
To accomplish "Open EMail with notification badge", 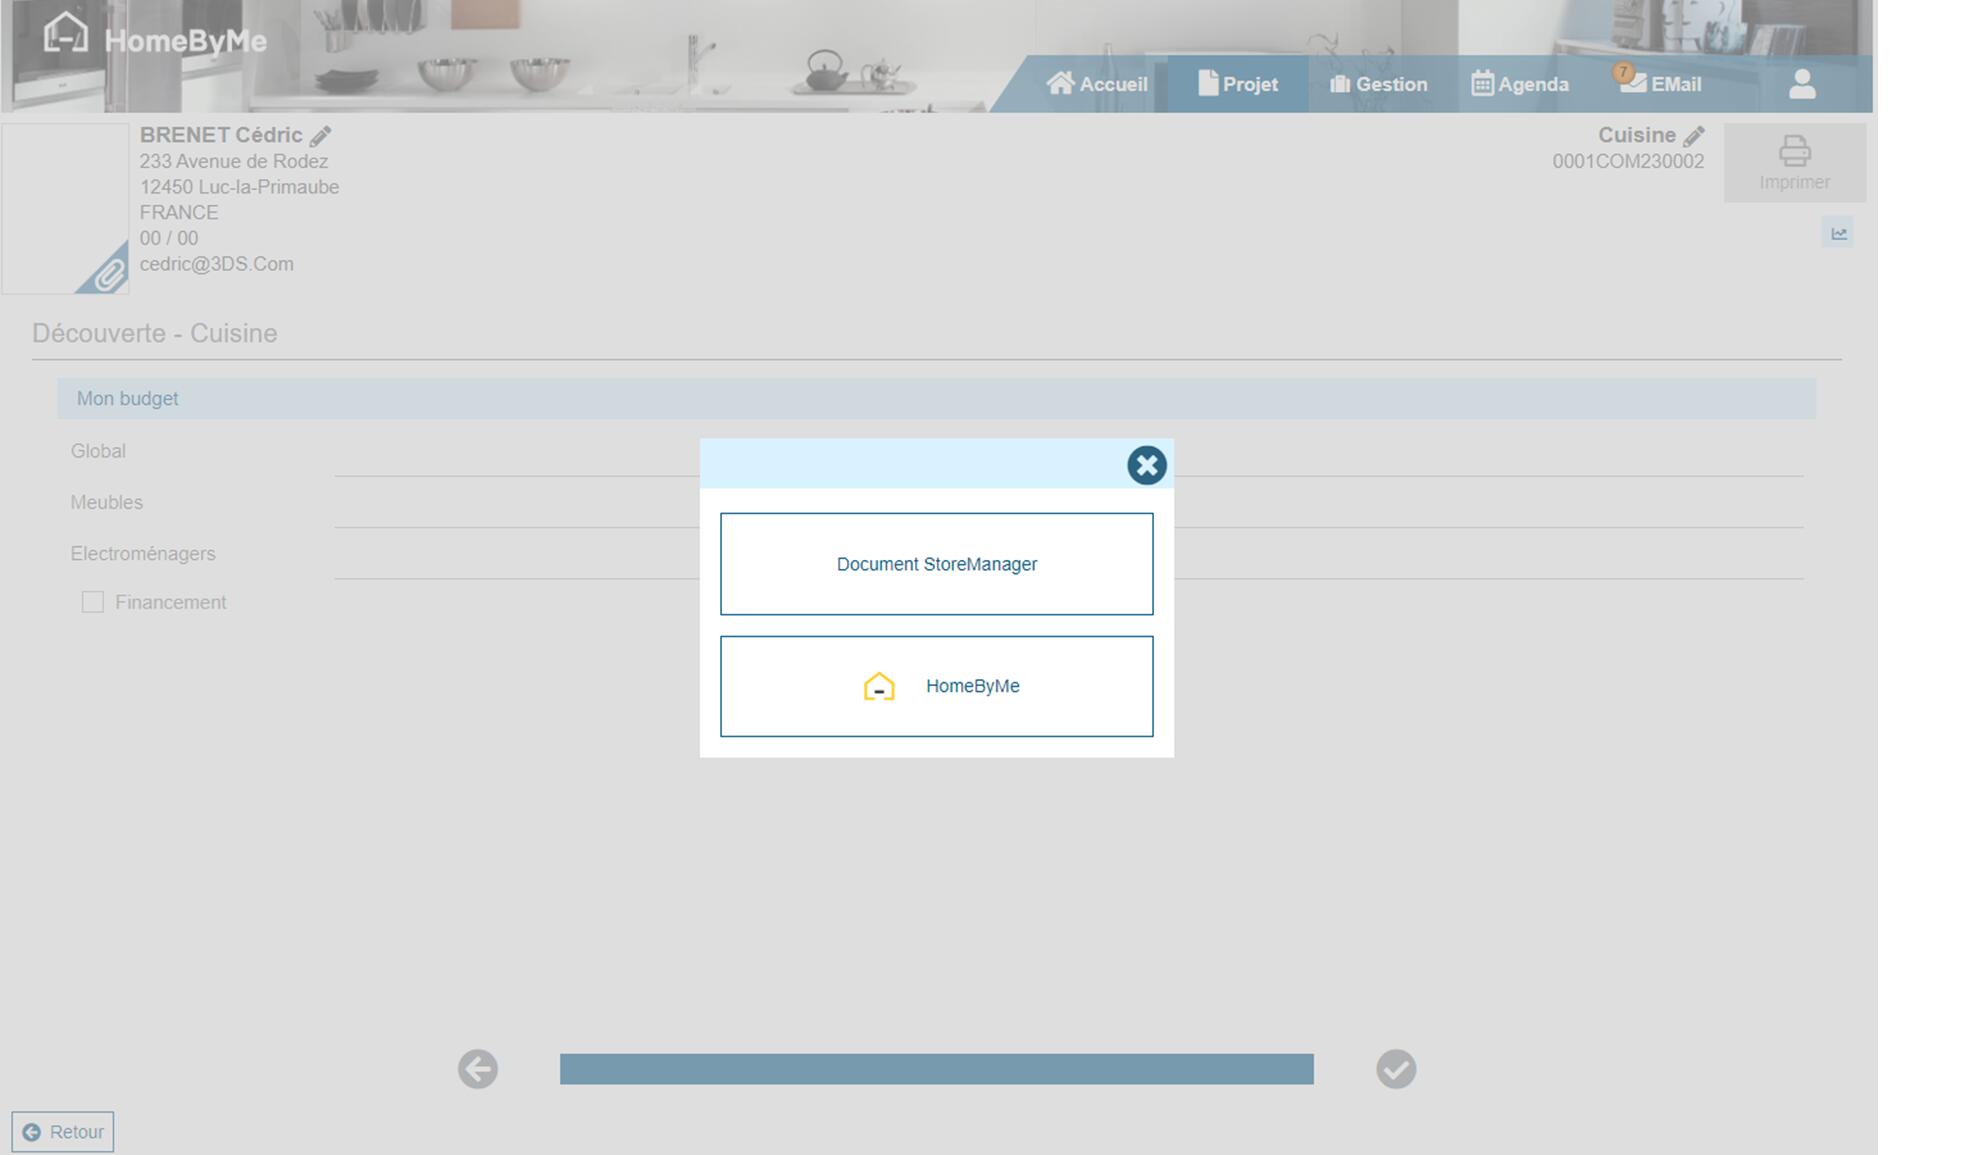I will pos(1661,84).
